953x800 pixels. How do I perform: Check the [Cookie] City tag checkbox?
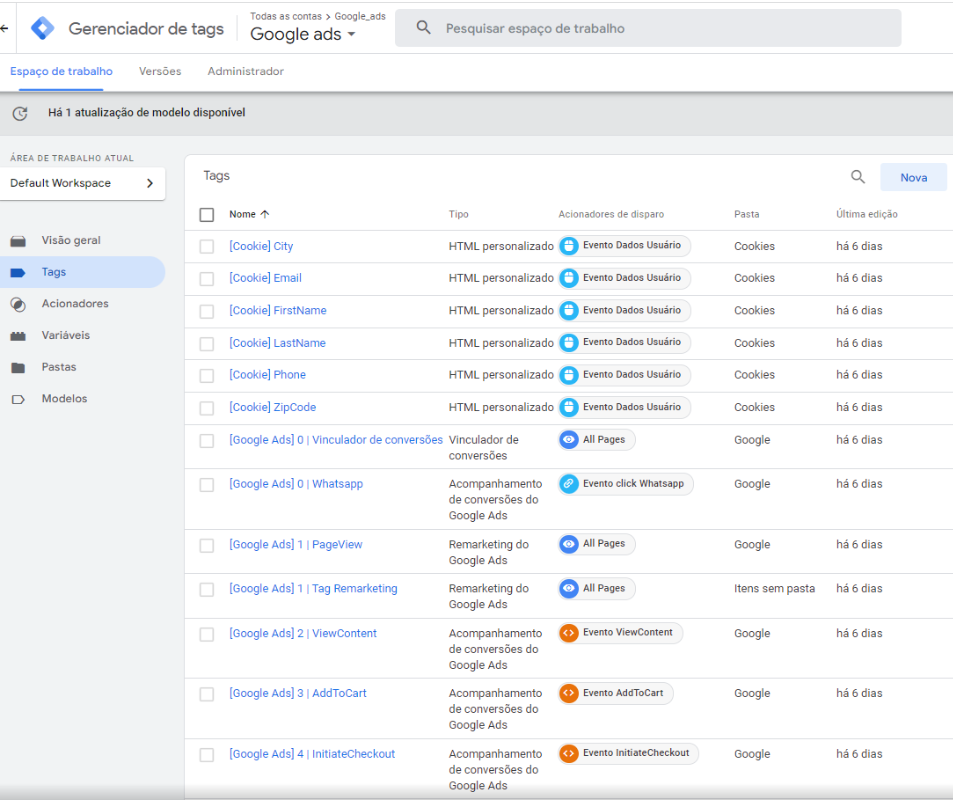point(207,247)
